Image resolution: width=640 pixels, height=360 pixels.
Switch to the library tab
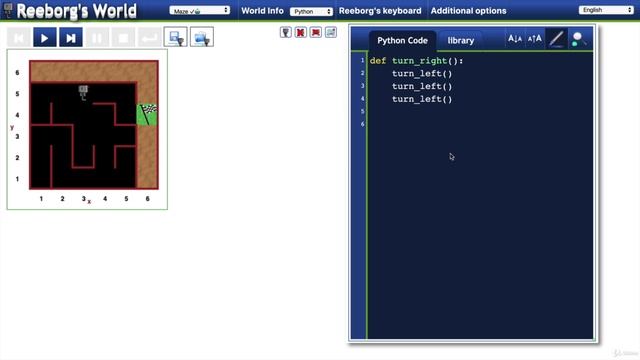(461, 41)
